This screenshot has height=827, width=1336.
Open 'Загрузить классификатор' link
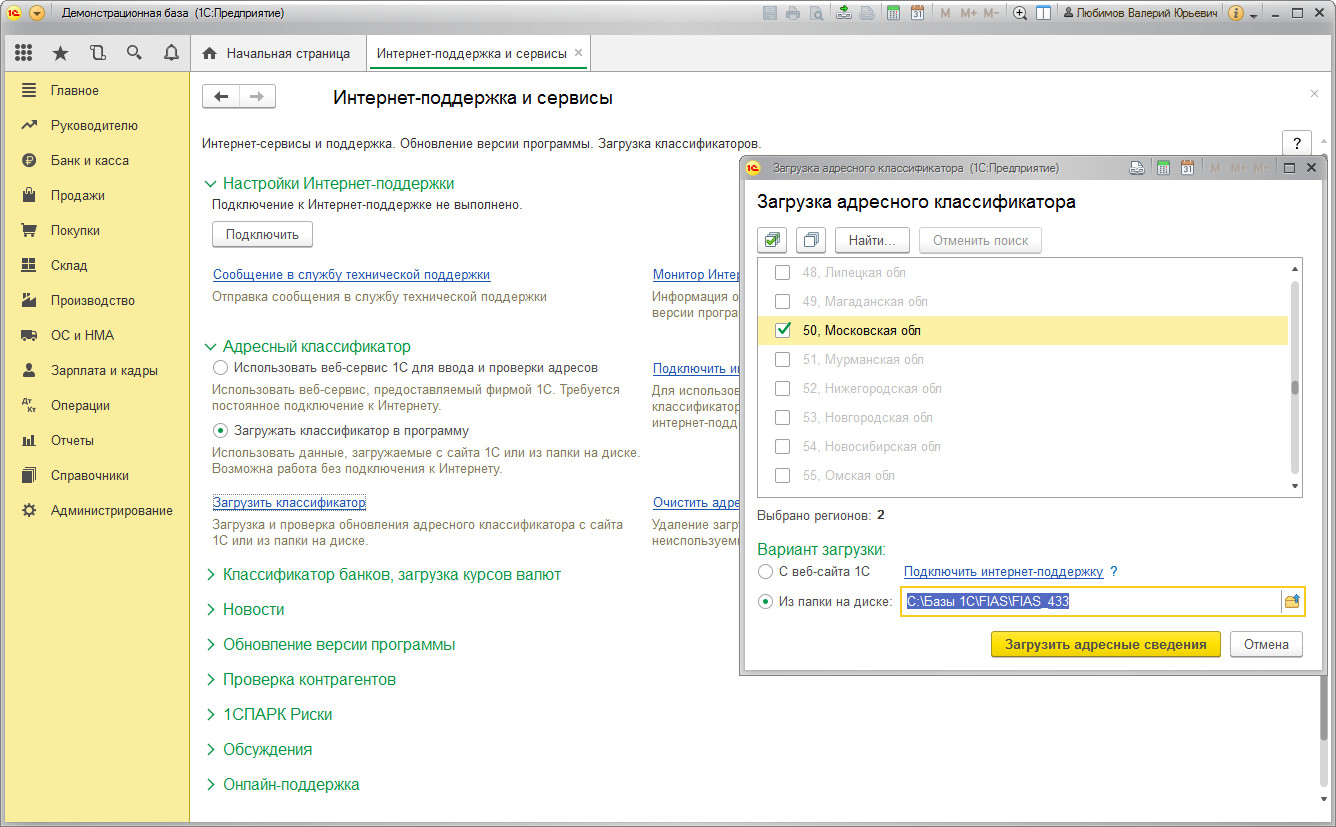[x=289, y=502]
